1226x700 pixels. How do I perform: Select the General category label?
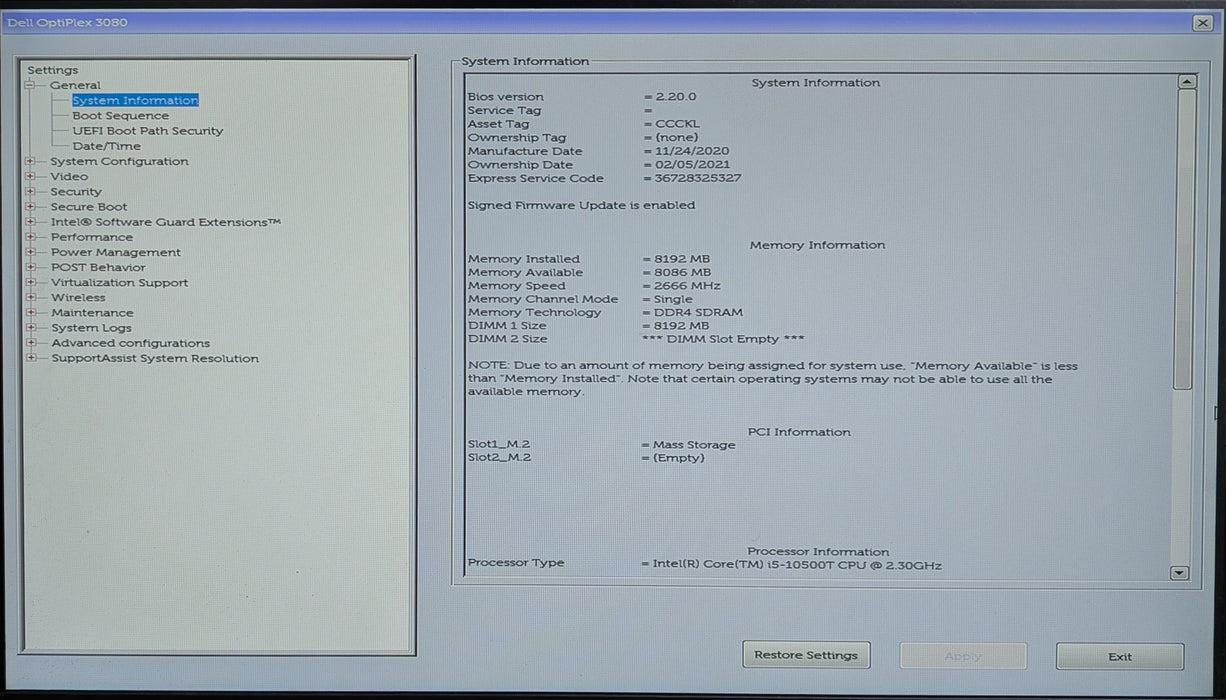pos(76,85)
